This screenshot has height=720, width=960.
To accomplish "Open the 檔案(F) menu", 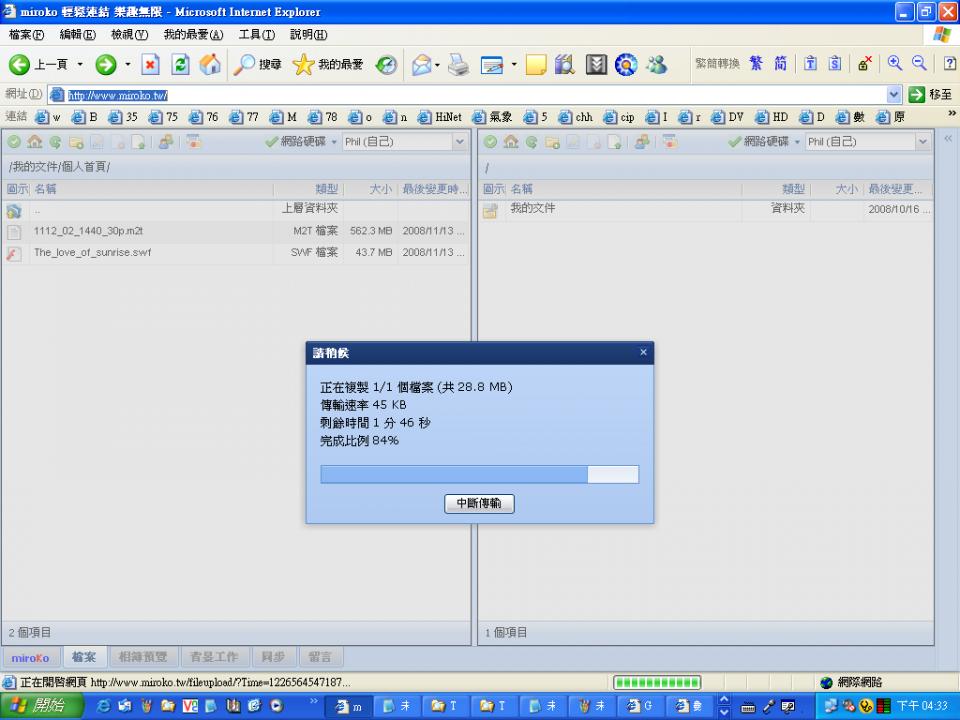I will [26, 35].
